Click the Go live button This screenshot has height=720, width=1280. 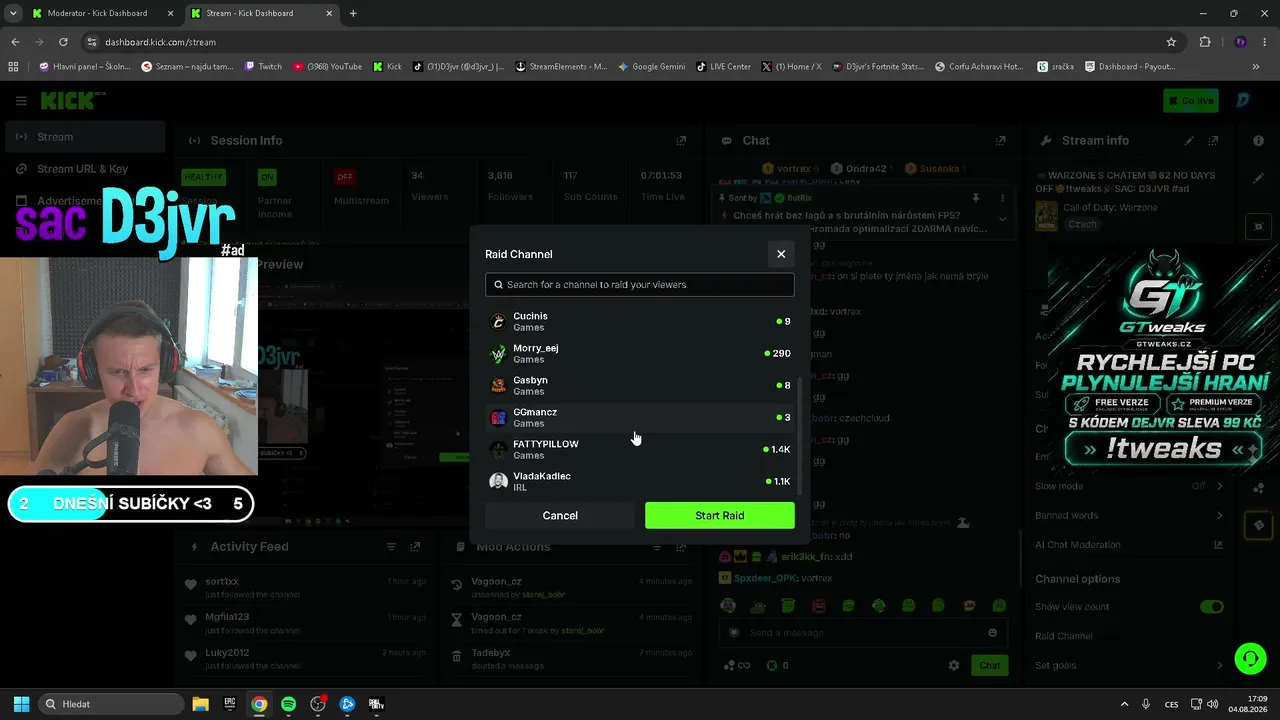(1191, 100)
